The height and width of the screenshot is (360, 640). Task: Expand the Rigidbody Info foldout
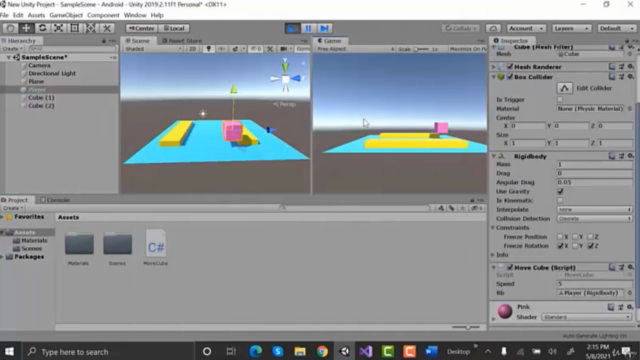point(493,255)
